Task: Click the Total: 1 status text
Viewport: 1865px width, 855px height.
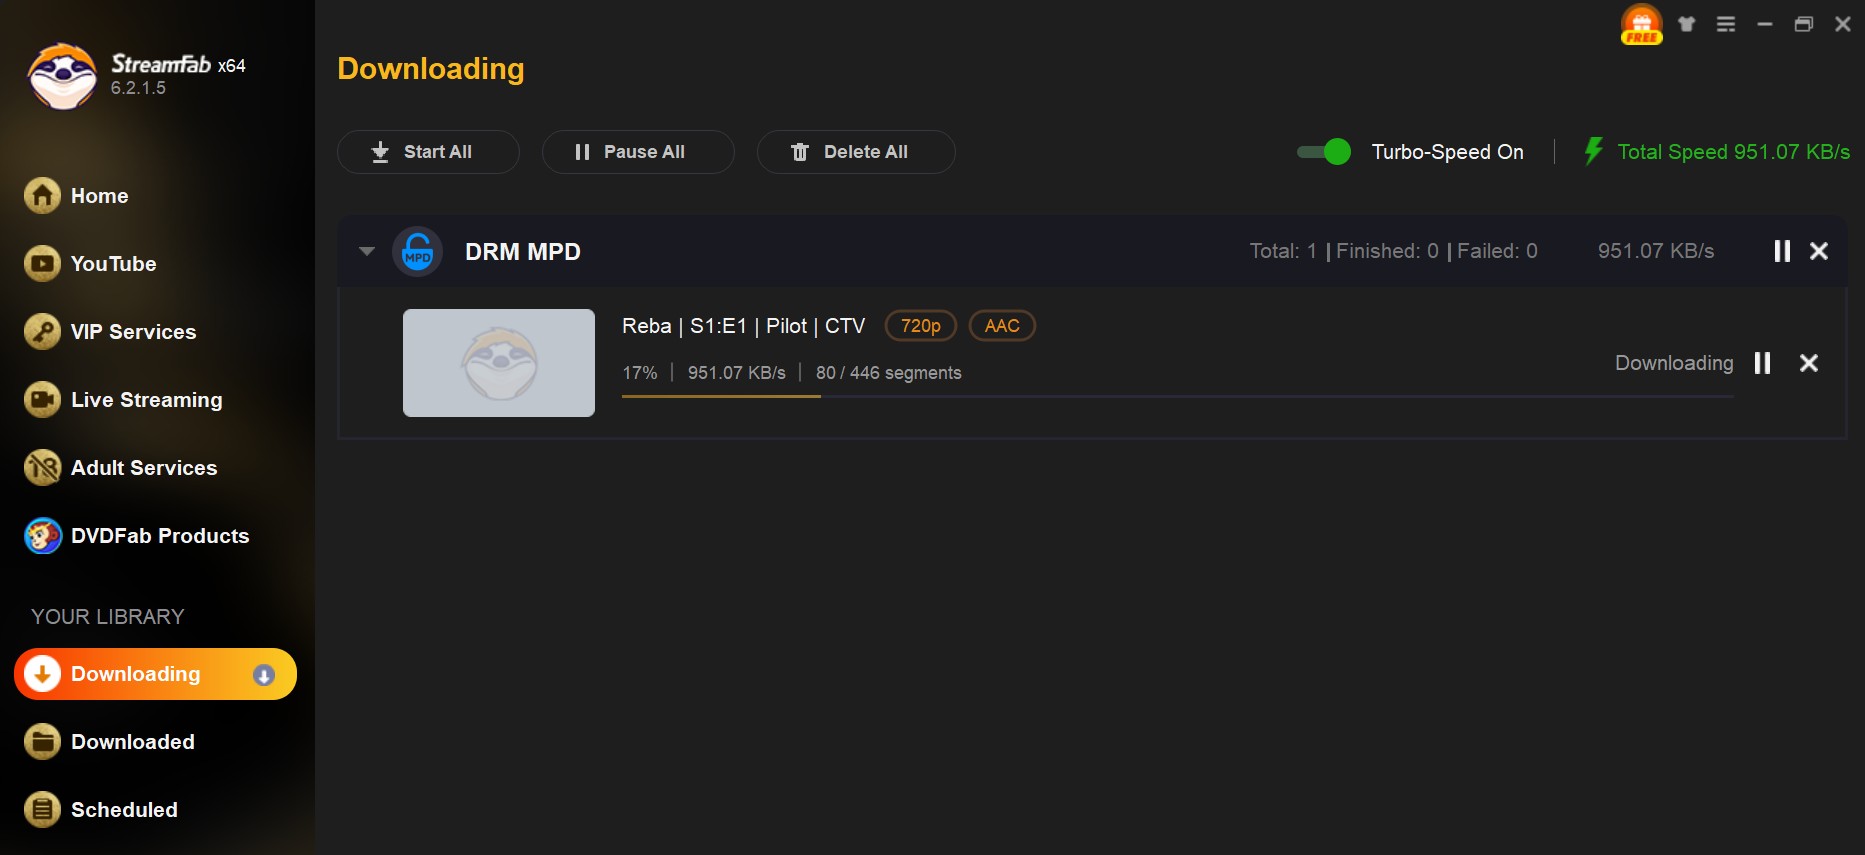Action: point(1283,251)
